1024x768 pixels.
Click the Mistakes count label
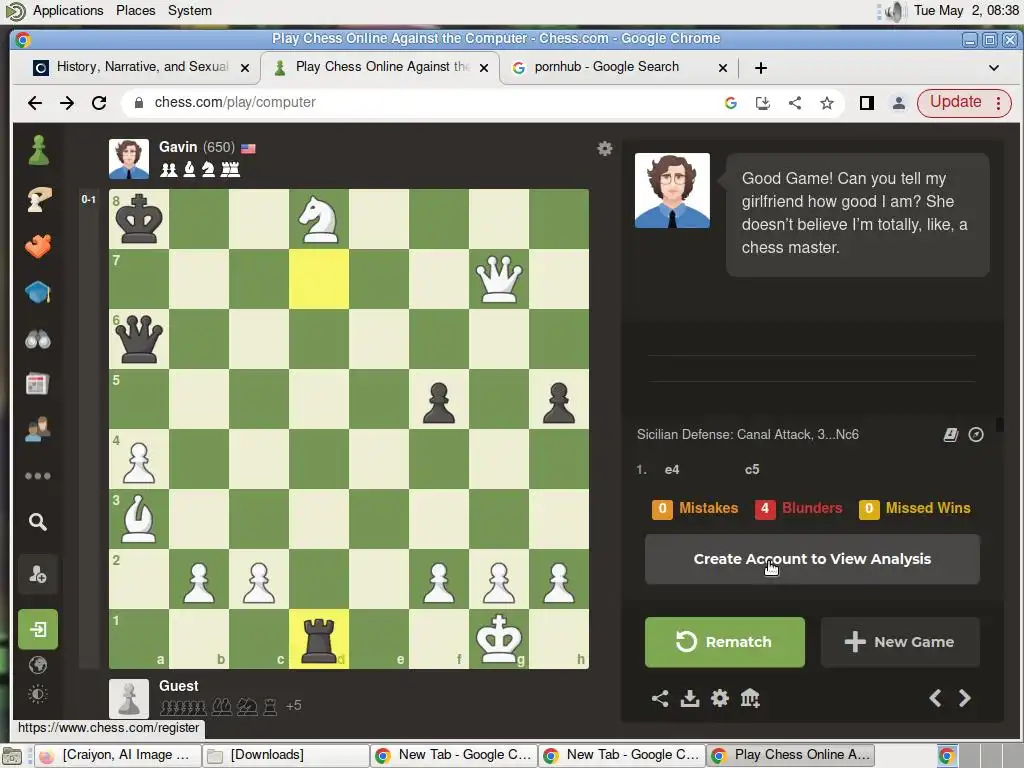coord(695,508)
